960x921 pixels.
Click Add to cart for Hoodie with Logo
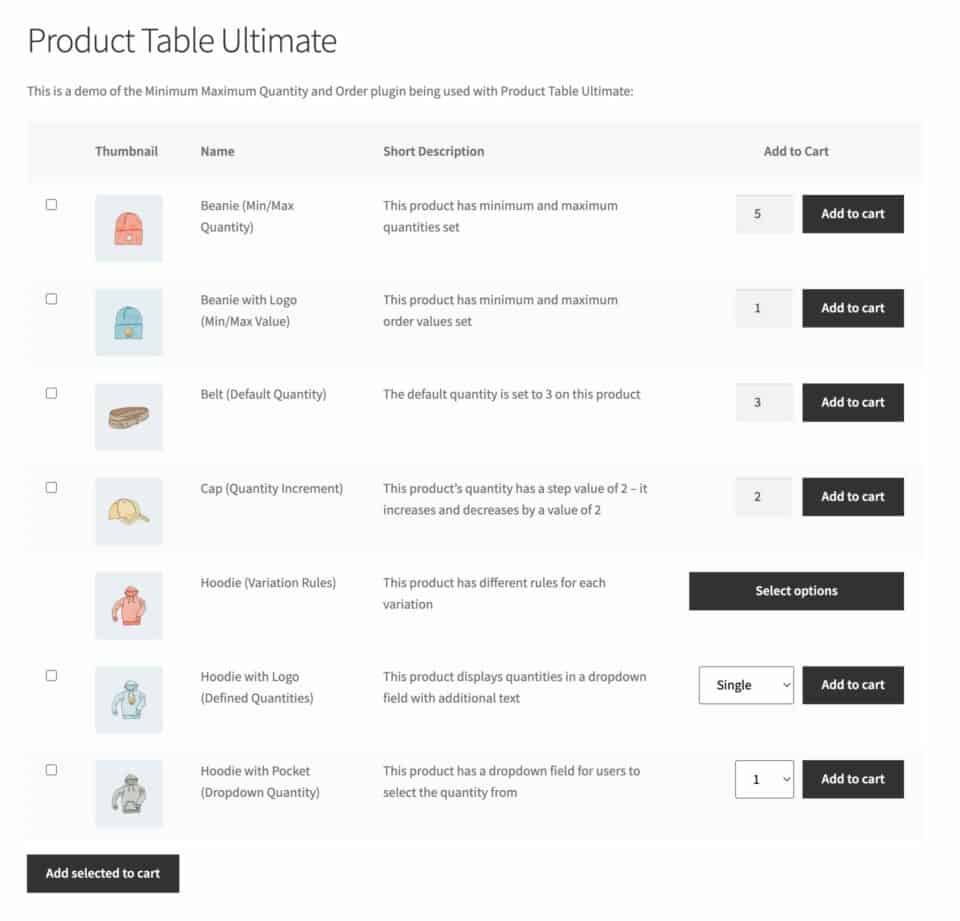pyautogui.click(x=852, y=685)
